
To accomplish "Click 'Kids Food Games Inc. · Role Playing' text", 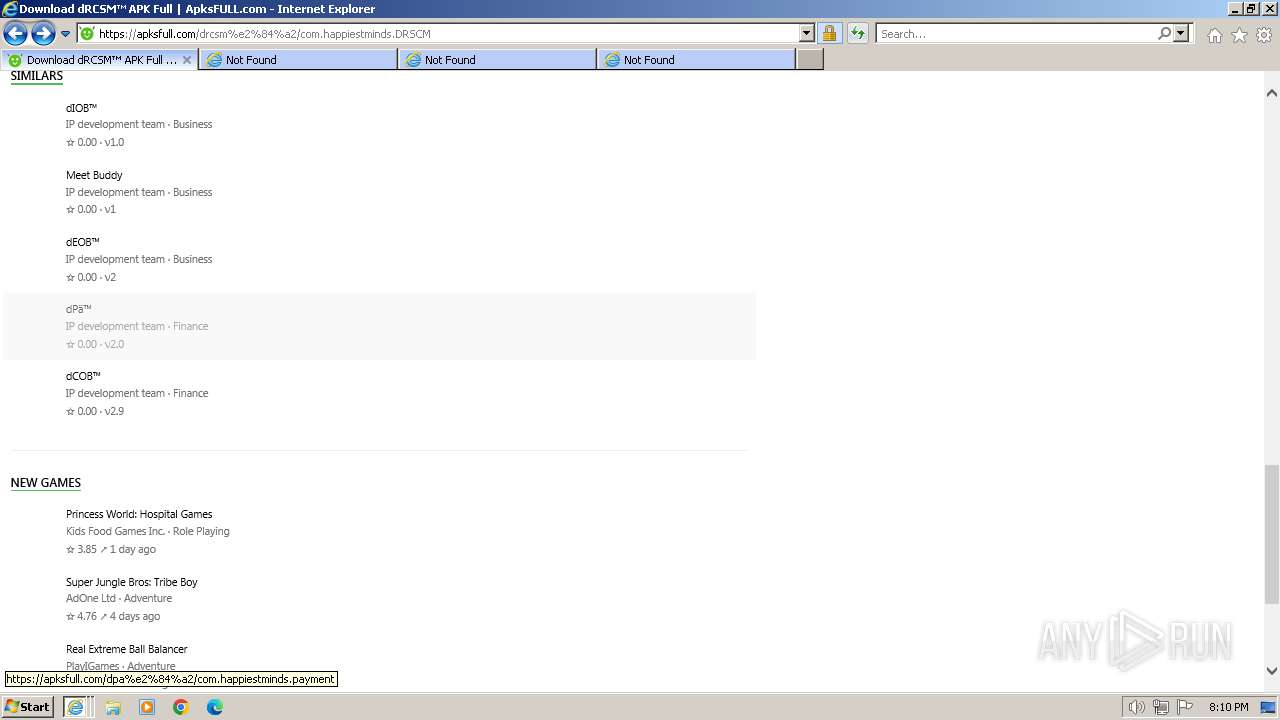I will coord(148,532).
